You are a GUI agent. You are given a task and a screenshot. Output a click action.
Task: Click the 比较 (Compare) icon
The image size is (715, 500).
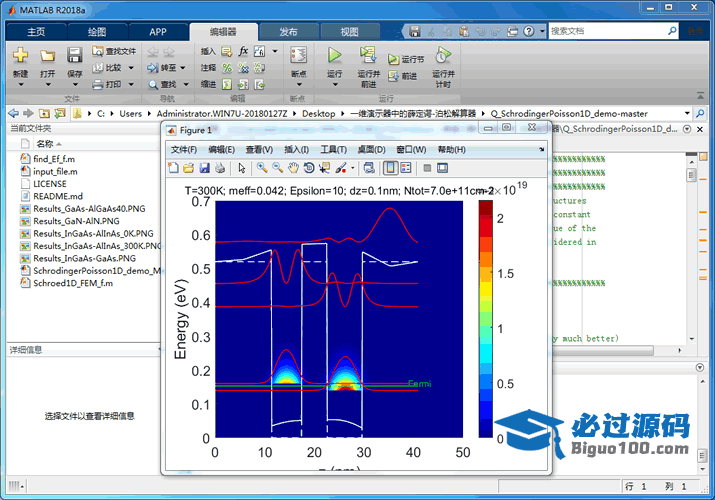[98, 68]
